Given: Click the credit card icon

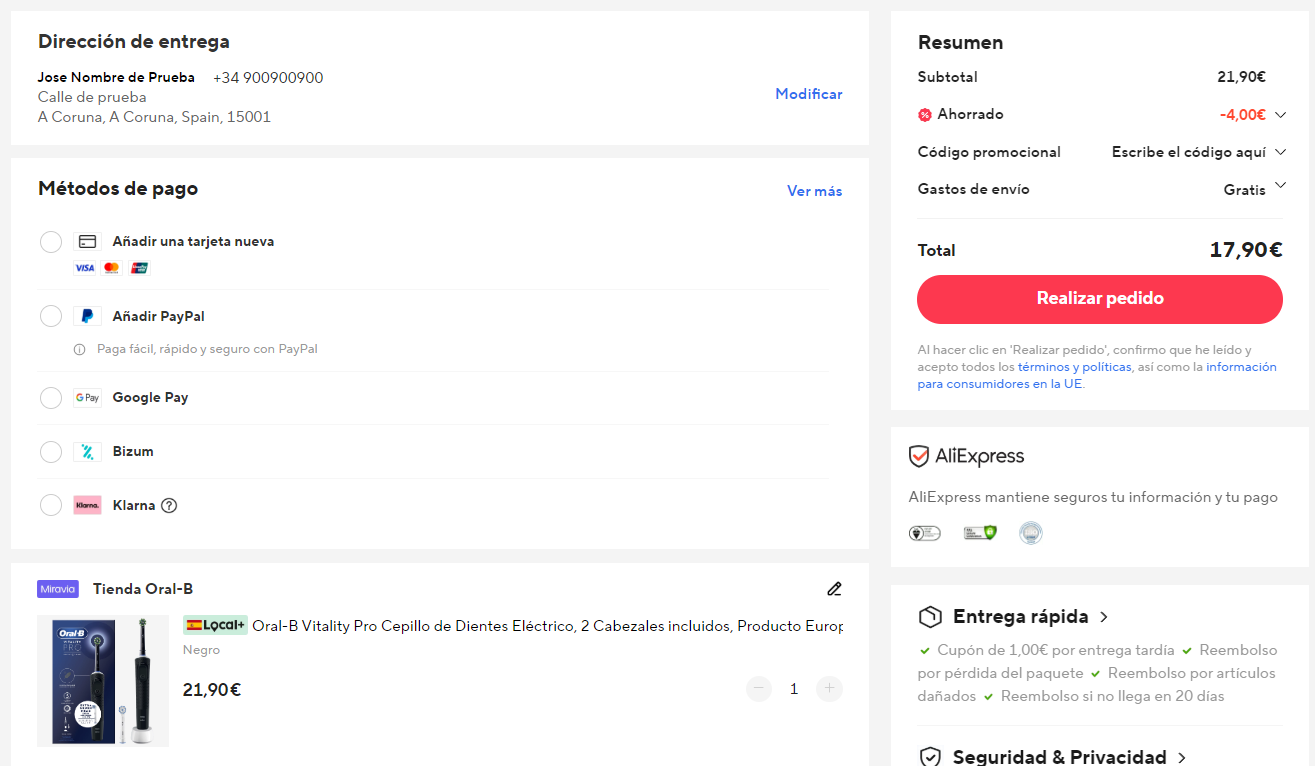Looking at the screenshot, I should tap(87, 242).
